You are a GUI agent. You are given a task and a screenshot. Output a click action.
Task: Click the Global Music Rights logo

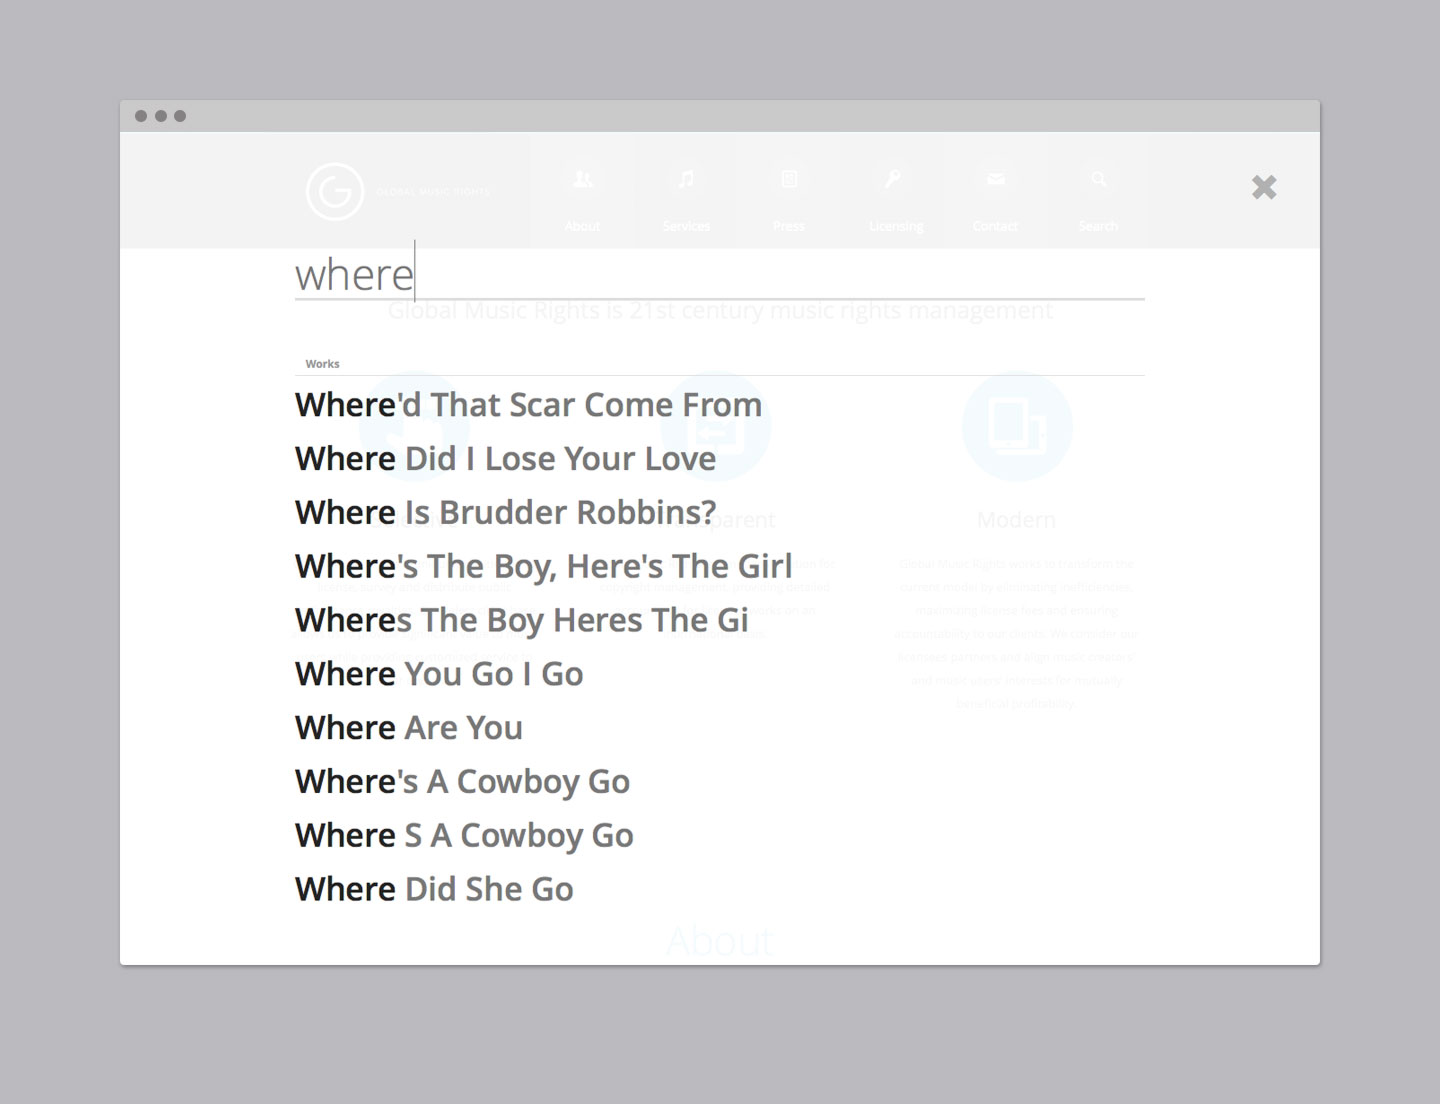coord(335,191)
